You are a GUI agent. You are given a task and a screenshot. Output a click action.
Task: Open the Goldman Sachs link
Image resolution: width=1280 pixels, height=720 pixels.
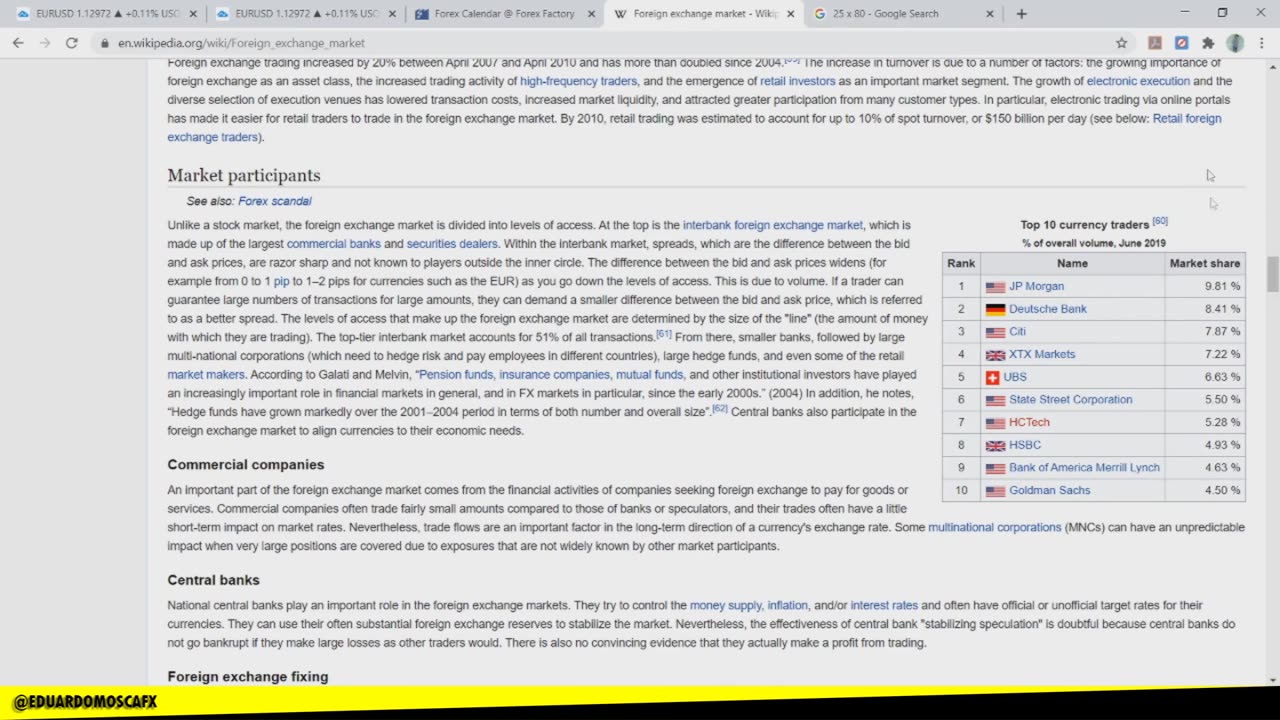(1049, 490)
